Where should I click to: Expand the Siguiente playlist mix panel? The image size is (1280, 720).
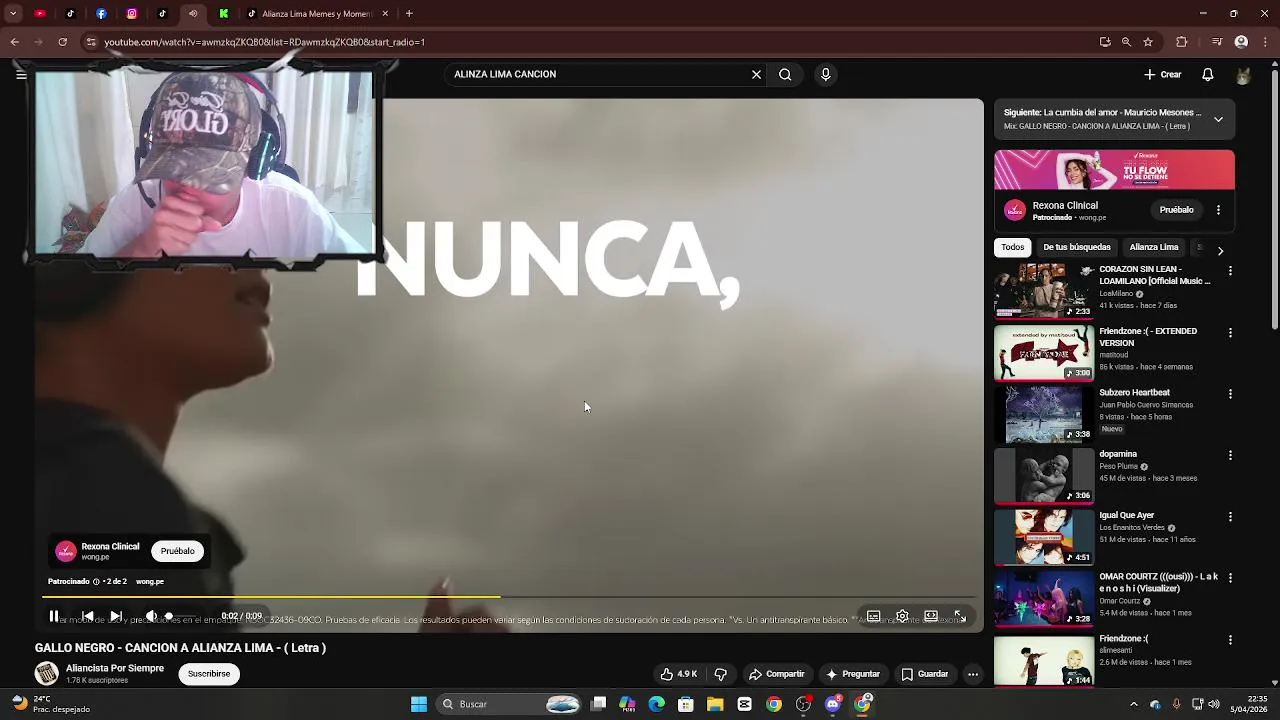point(1218,119)
